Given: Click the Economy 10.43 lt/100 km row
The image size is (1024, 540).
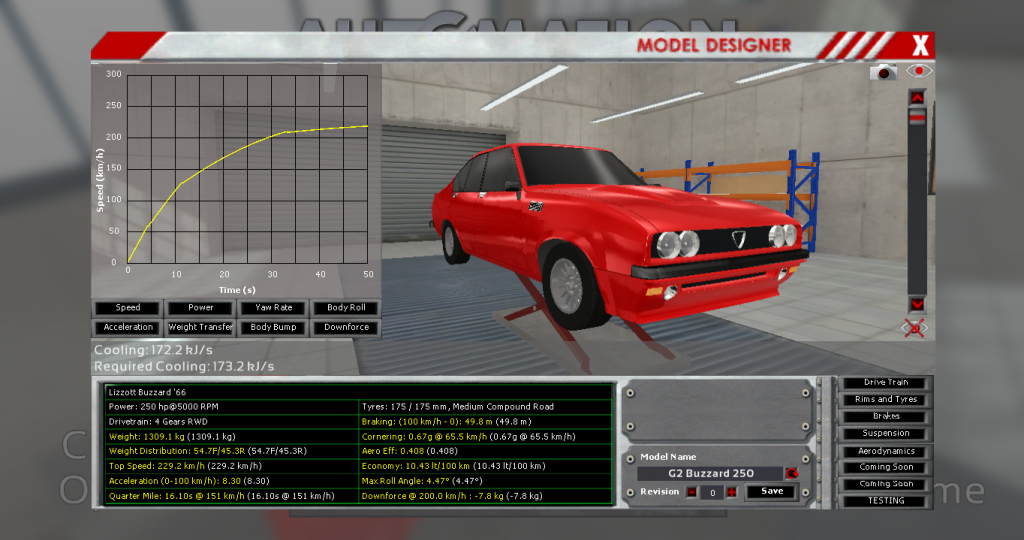Looking at the screenshot, I should [x=486, y=466].
